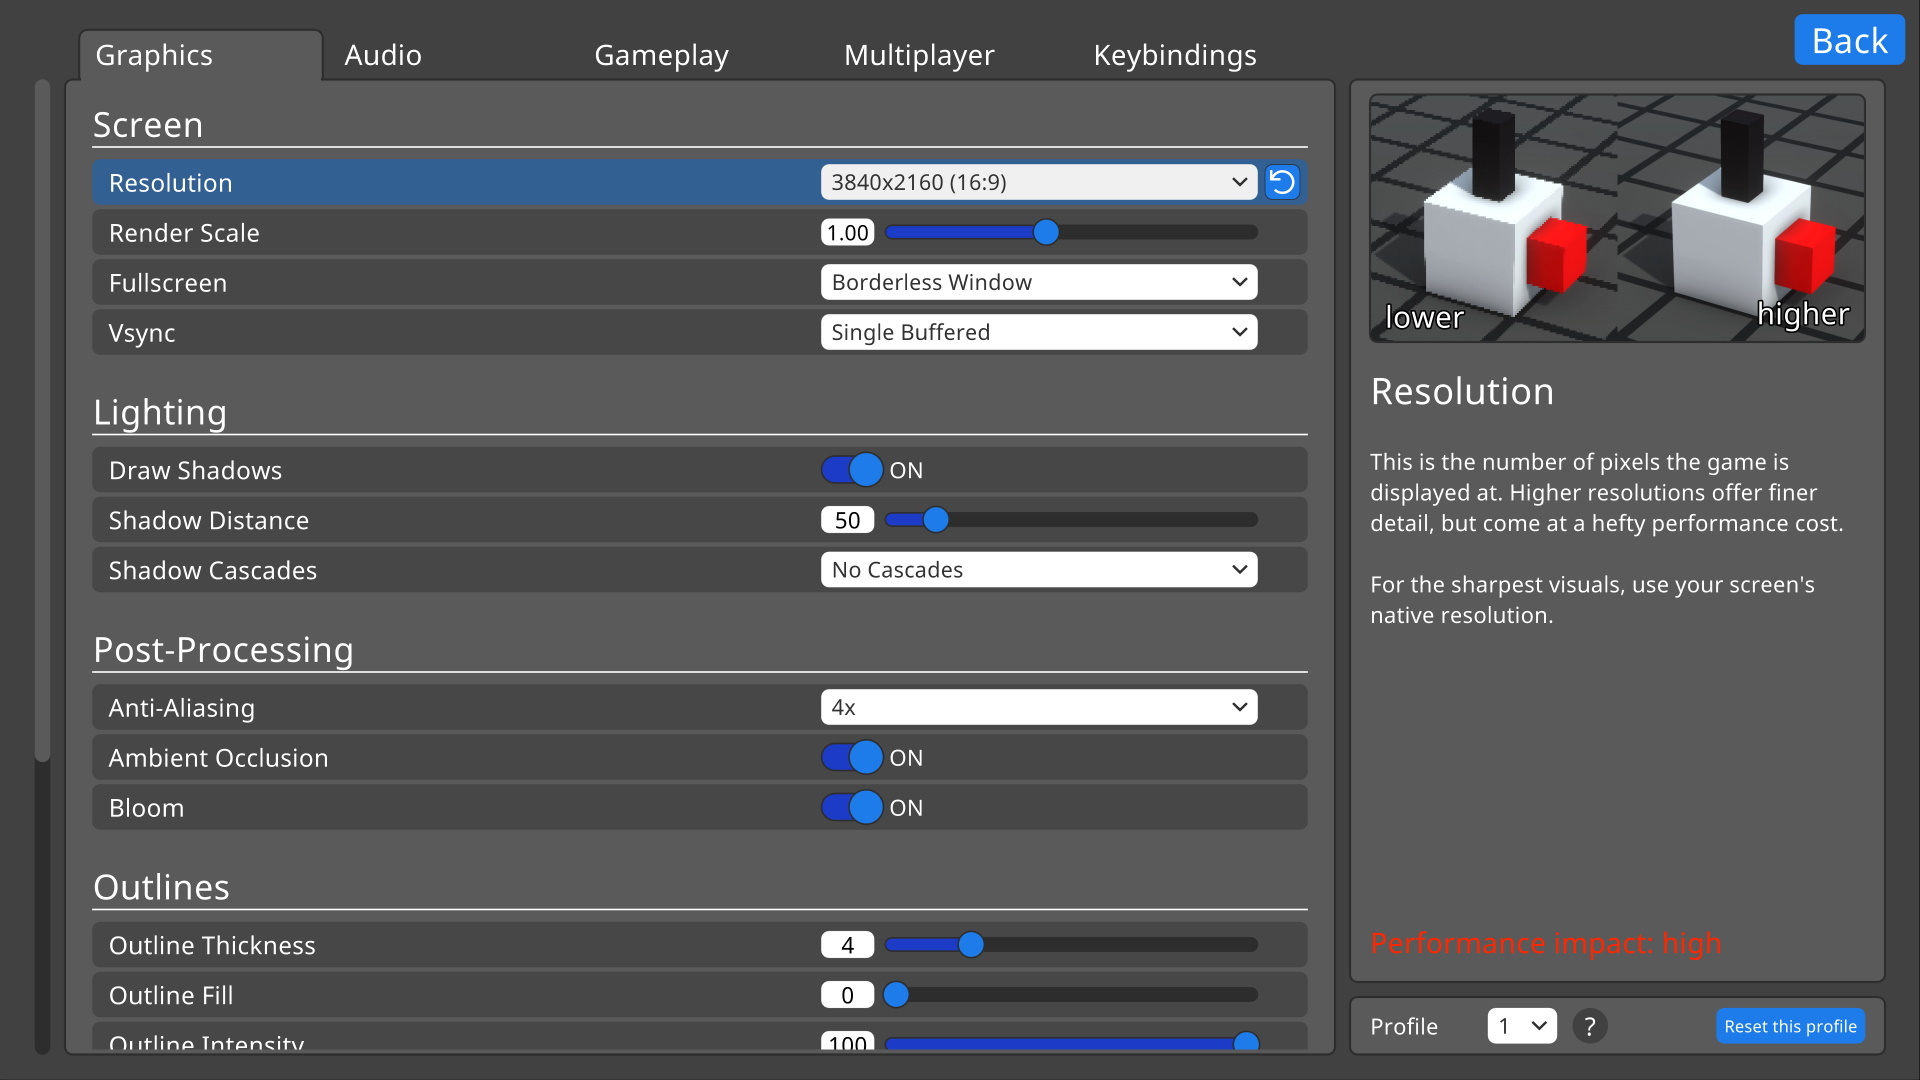This screenshot has height=1080, width=1920.
Task: Open the Resolution dropdown showing 3840x2160
Action: [x=1039, y=182]
